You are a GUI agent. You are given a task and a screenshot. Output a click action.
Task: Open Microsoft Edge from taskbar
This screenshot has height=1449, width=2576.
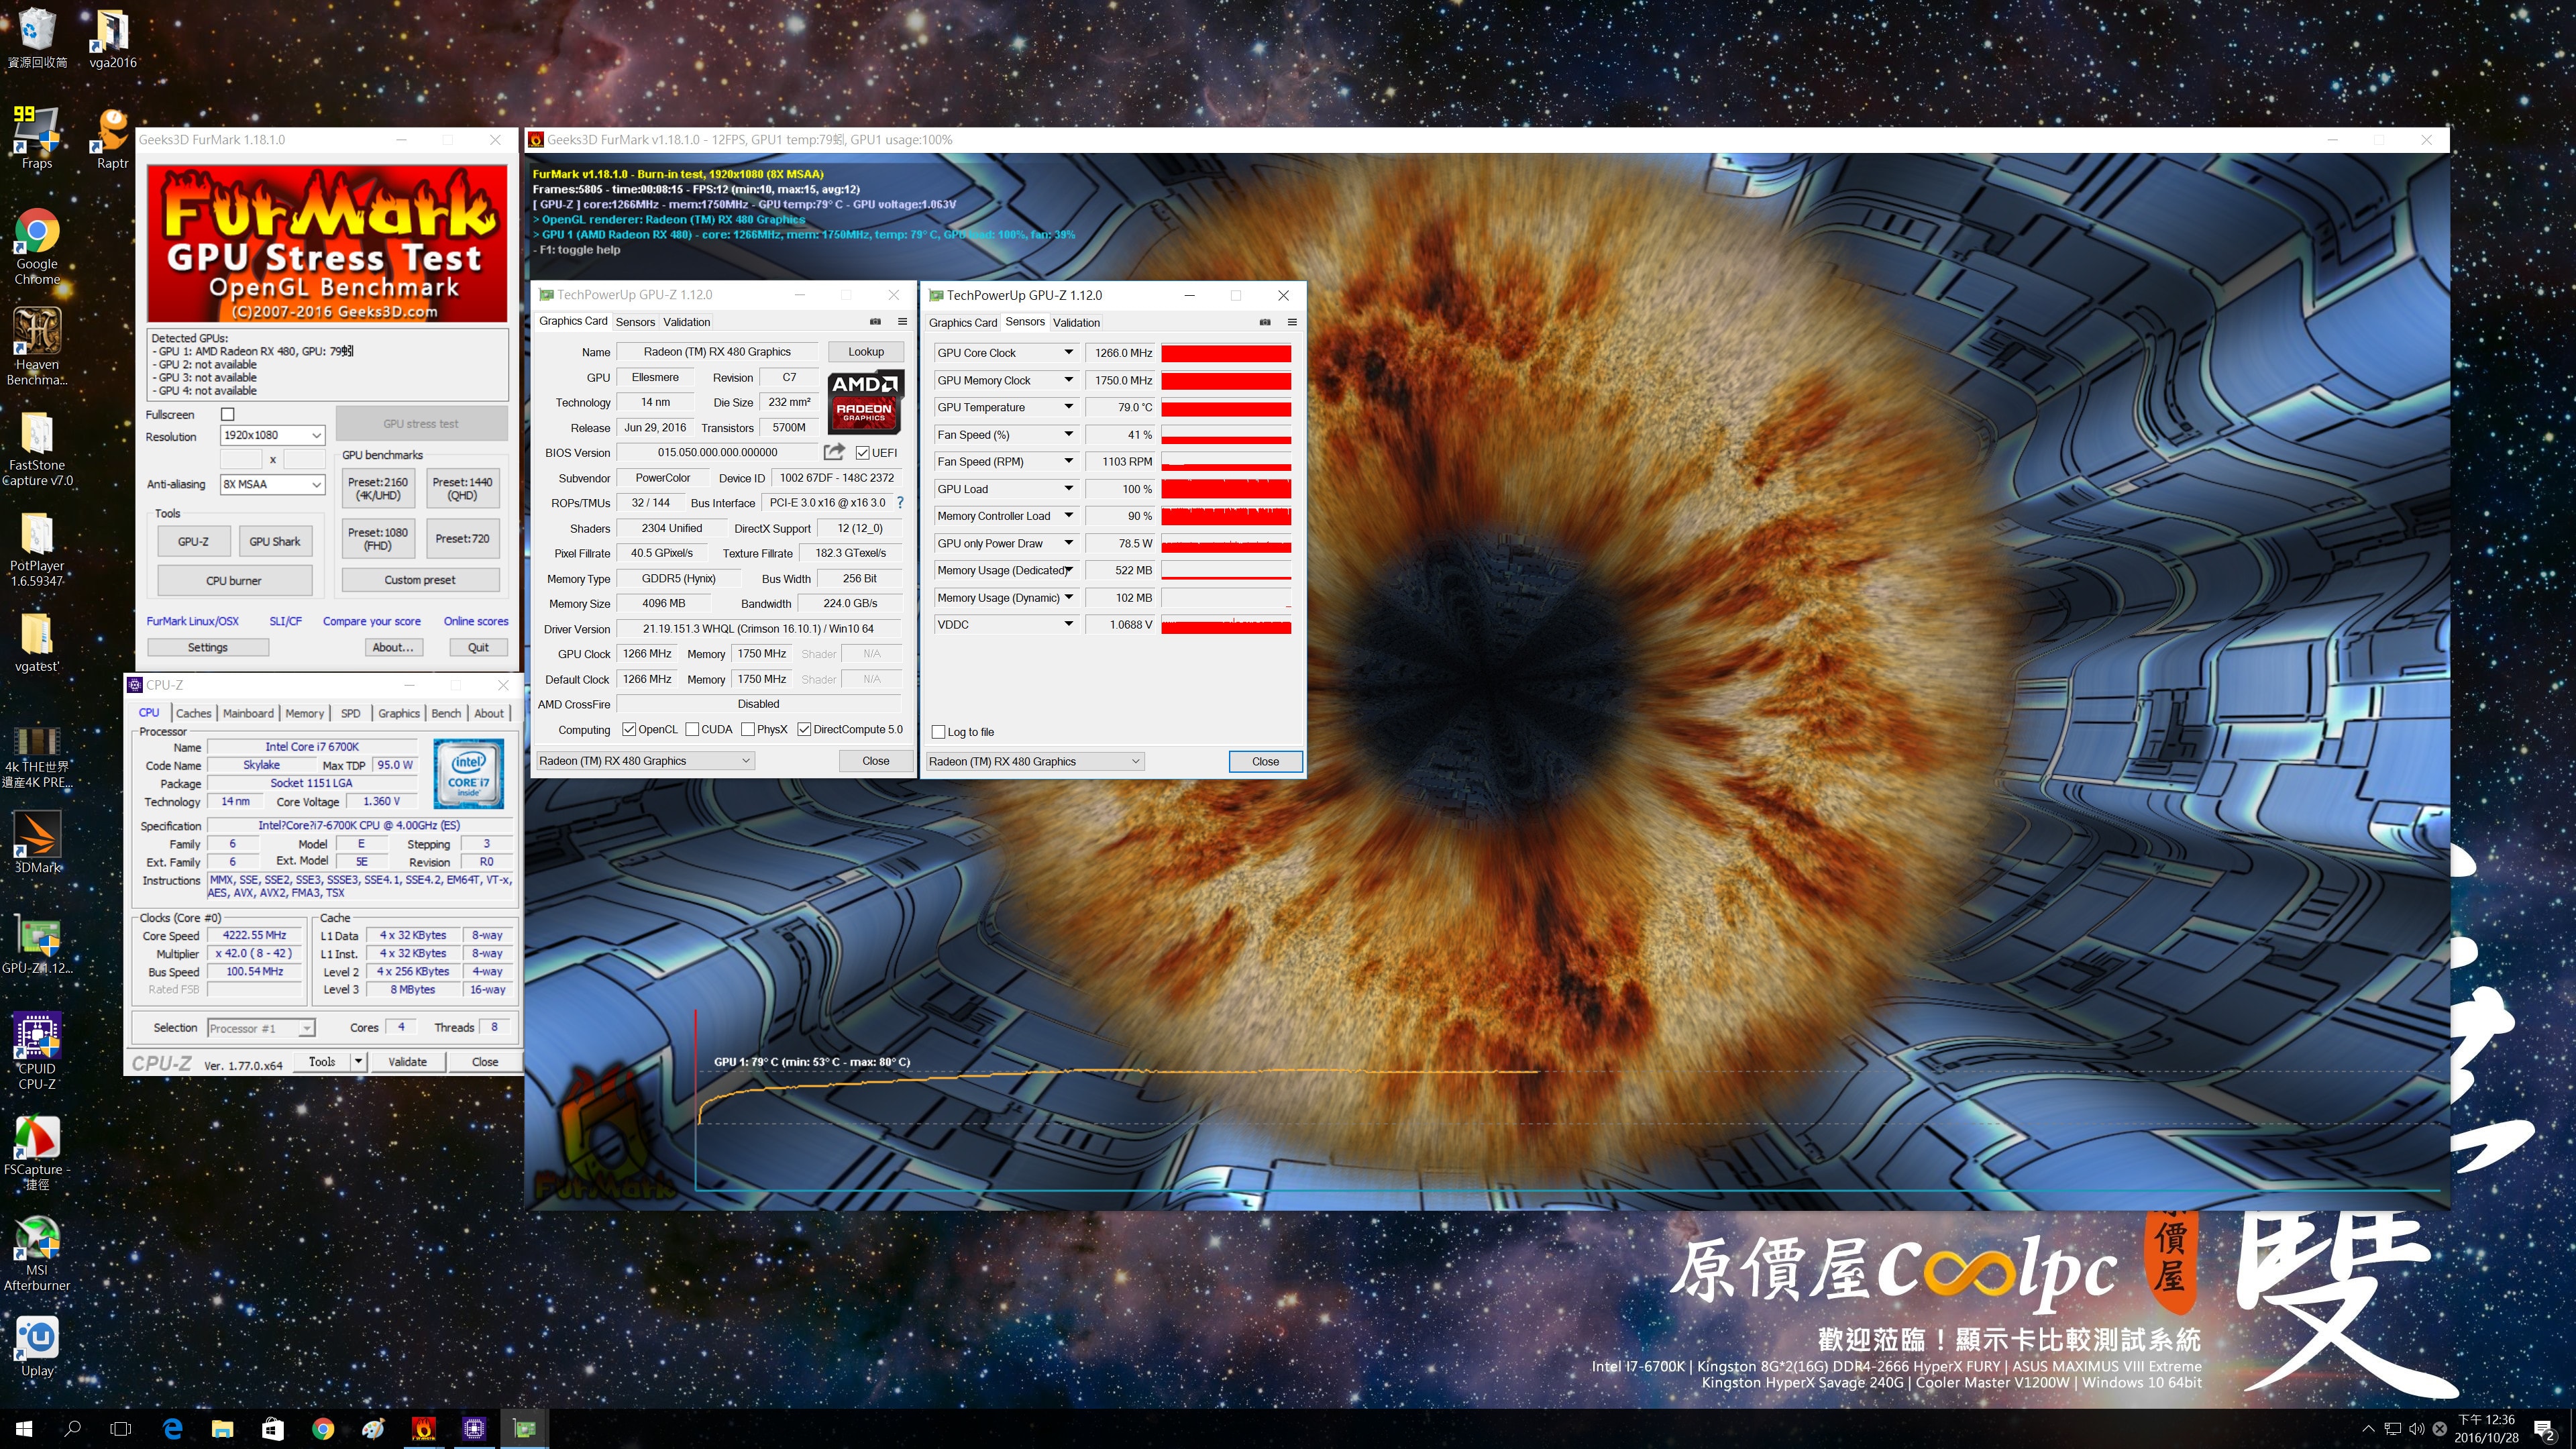pyautogui.click(x=172, y=1428)
